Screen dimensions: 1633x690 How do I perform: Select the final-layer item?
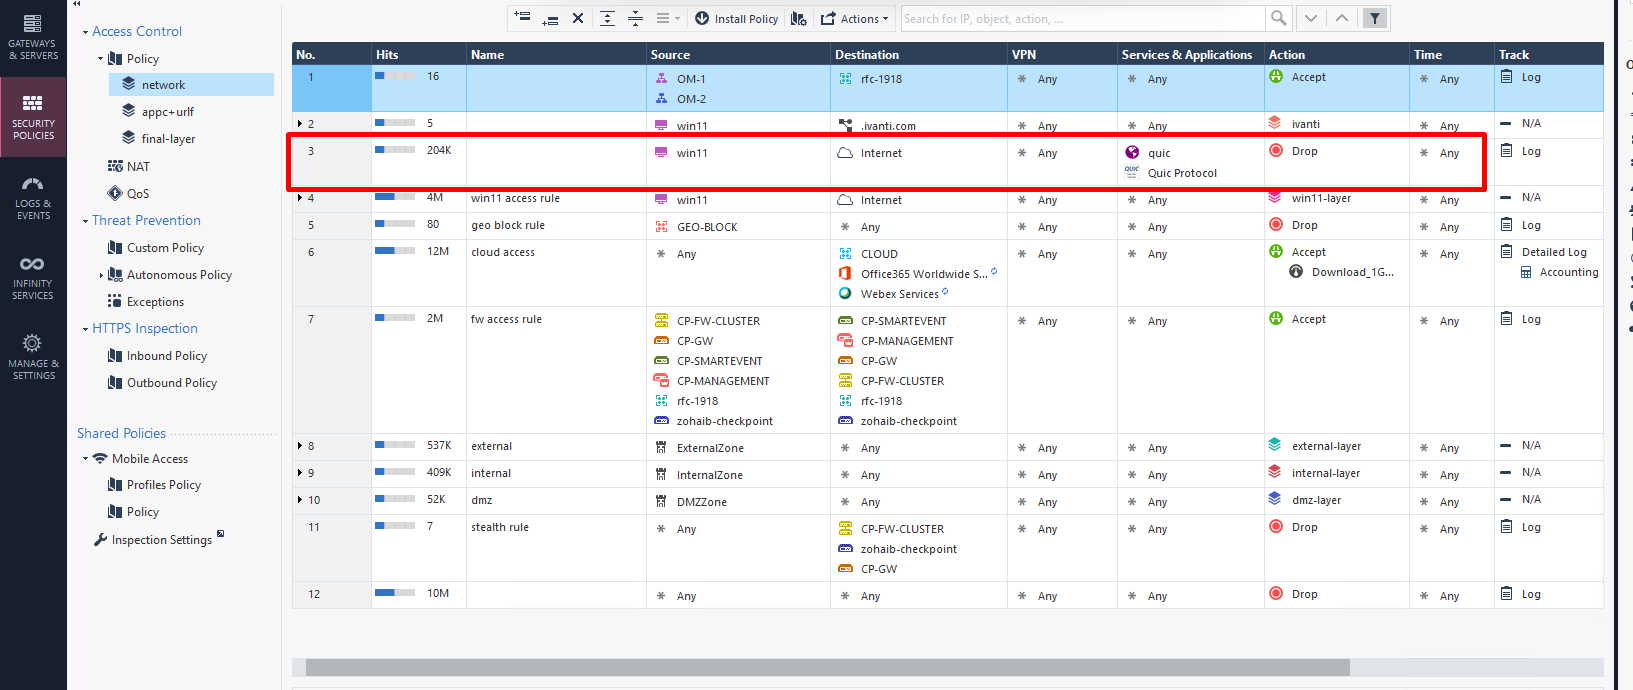point(168,139)
